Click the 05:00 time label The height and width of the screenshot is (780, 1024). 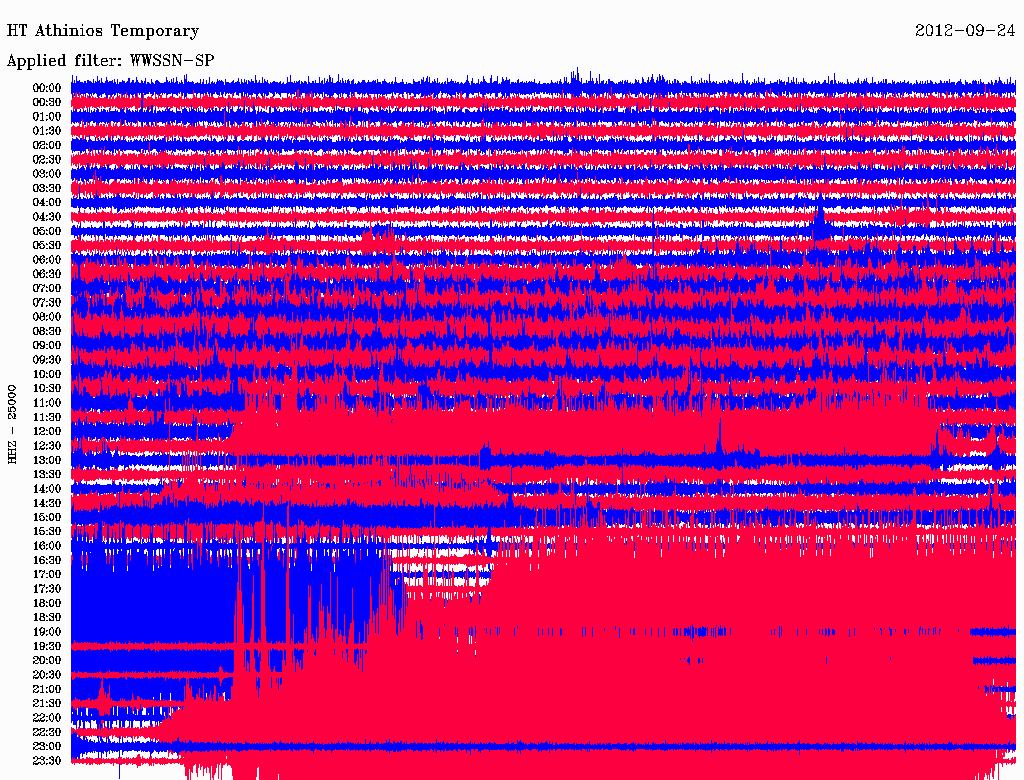click(x=47, y=231)
